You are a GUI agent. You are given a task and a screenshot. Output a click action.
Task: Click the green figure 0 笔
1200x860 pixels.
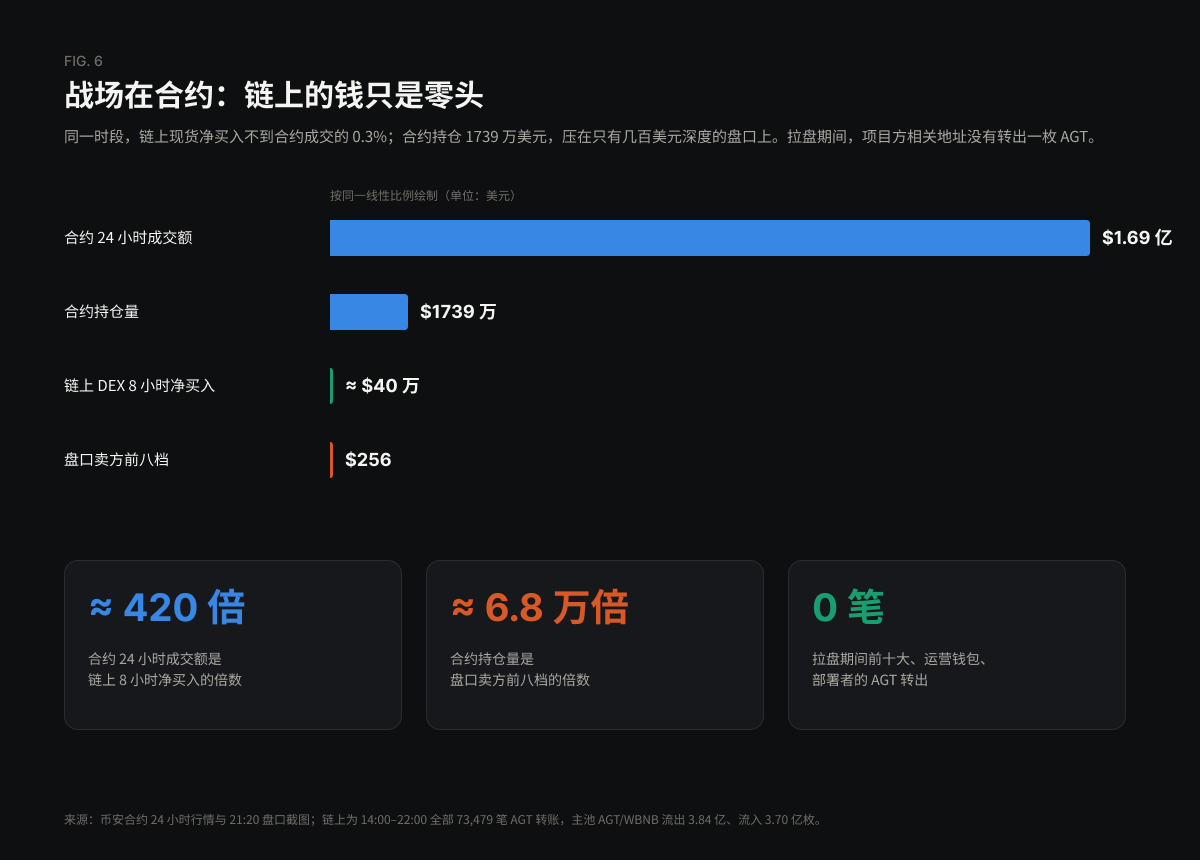pos(848,607)
